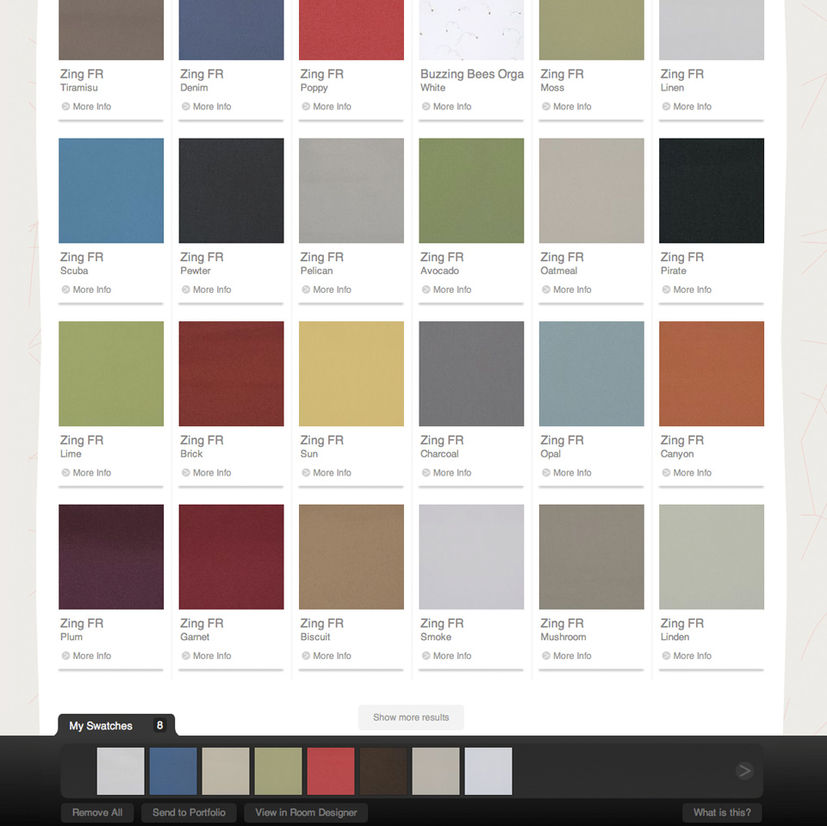Click the More Info arrow icon under Plum

(66, 656)
